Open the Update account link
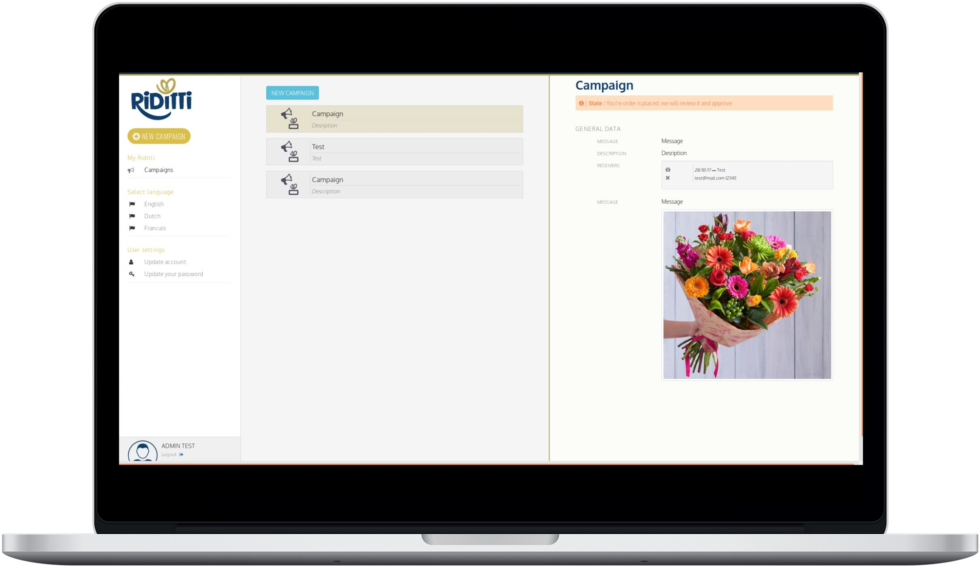Image resolution: width=979 pixels, height=566 pixels. 165,262
